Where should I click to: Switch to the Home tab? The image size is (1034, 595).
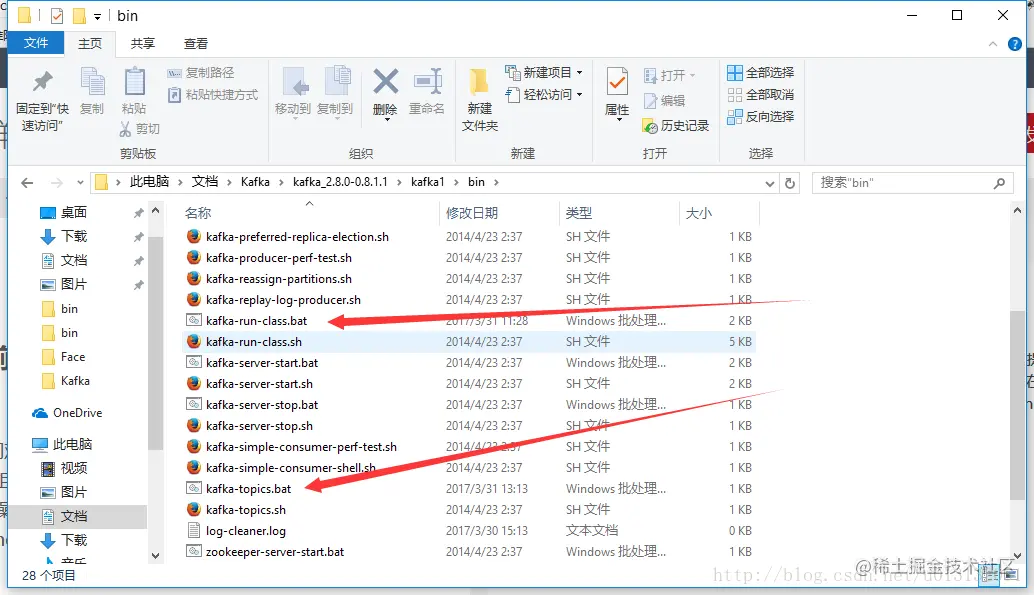point(90,44)
